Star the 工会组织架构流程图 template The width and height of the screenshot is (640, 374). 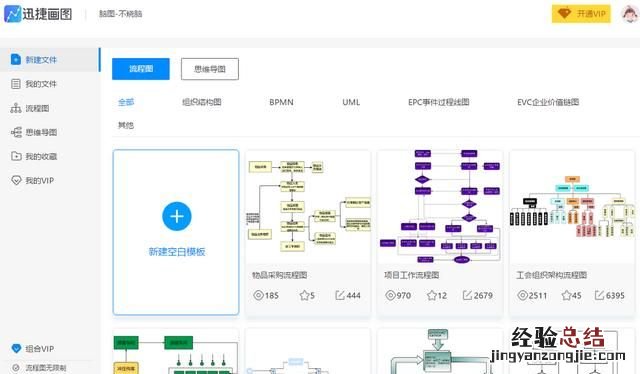(566, 295)
